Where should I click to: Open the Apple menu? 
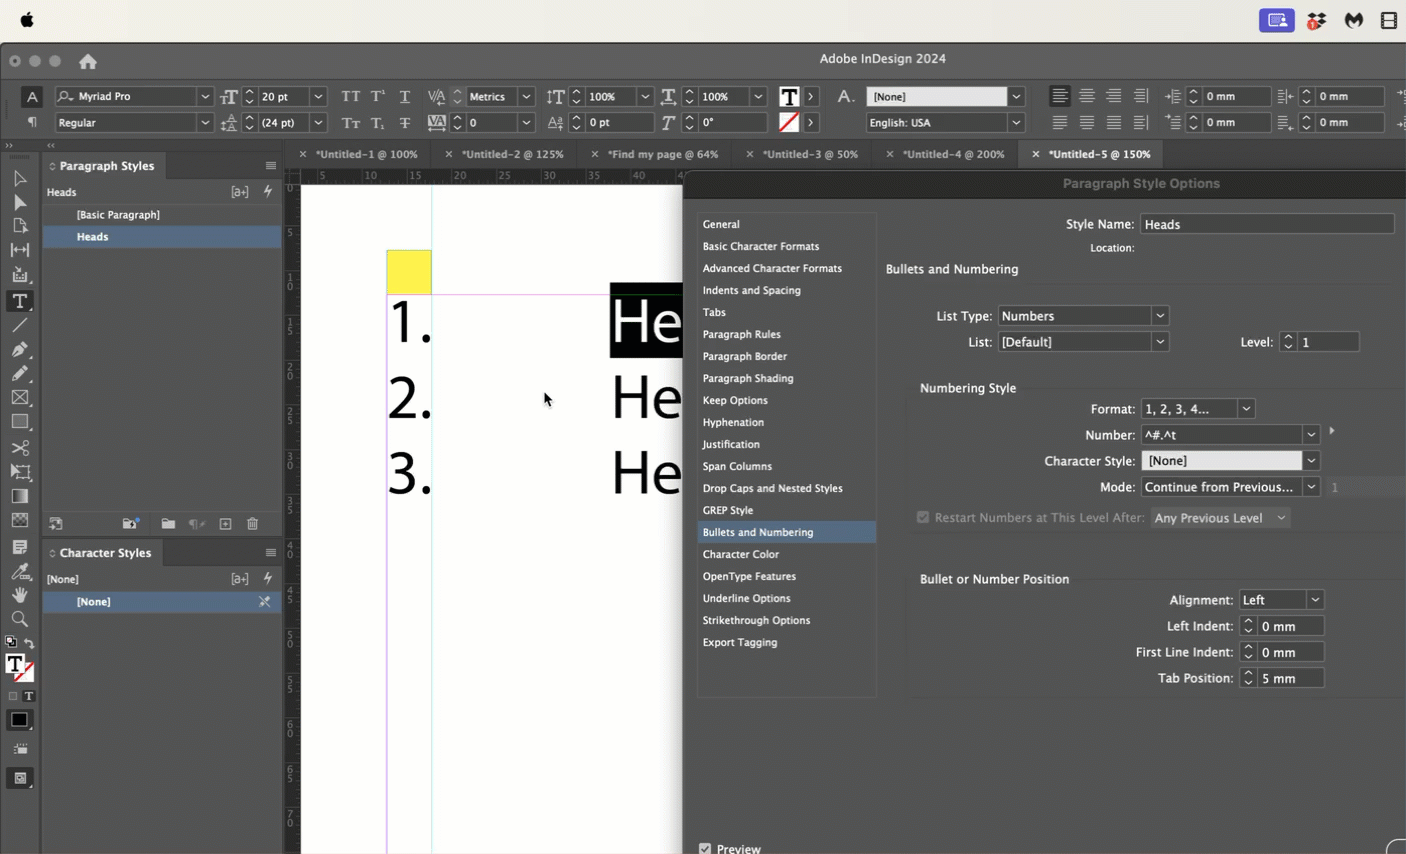point(27,20)
